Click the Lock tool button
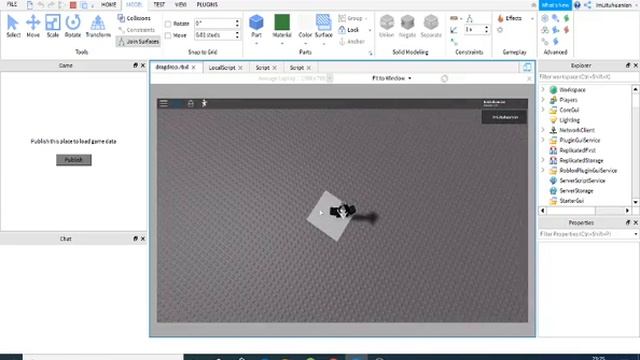This screenshot has height=360, width=640. pyautogui.click(x=349, y=30)
